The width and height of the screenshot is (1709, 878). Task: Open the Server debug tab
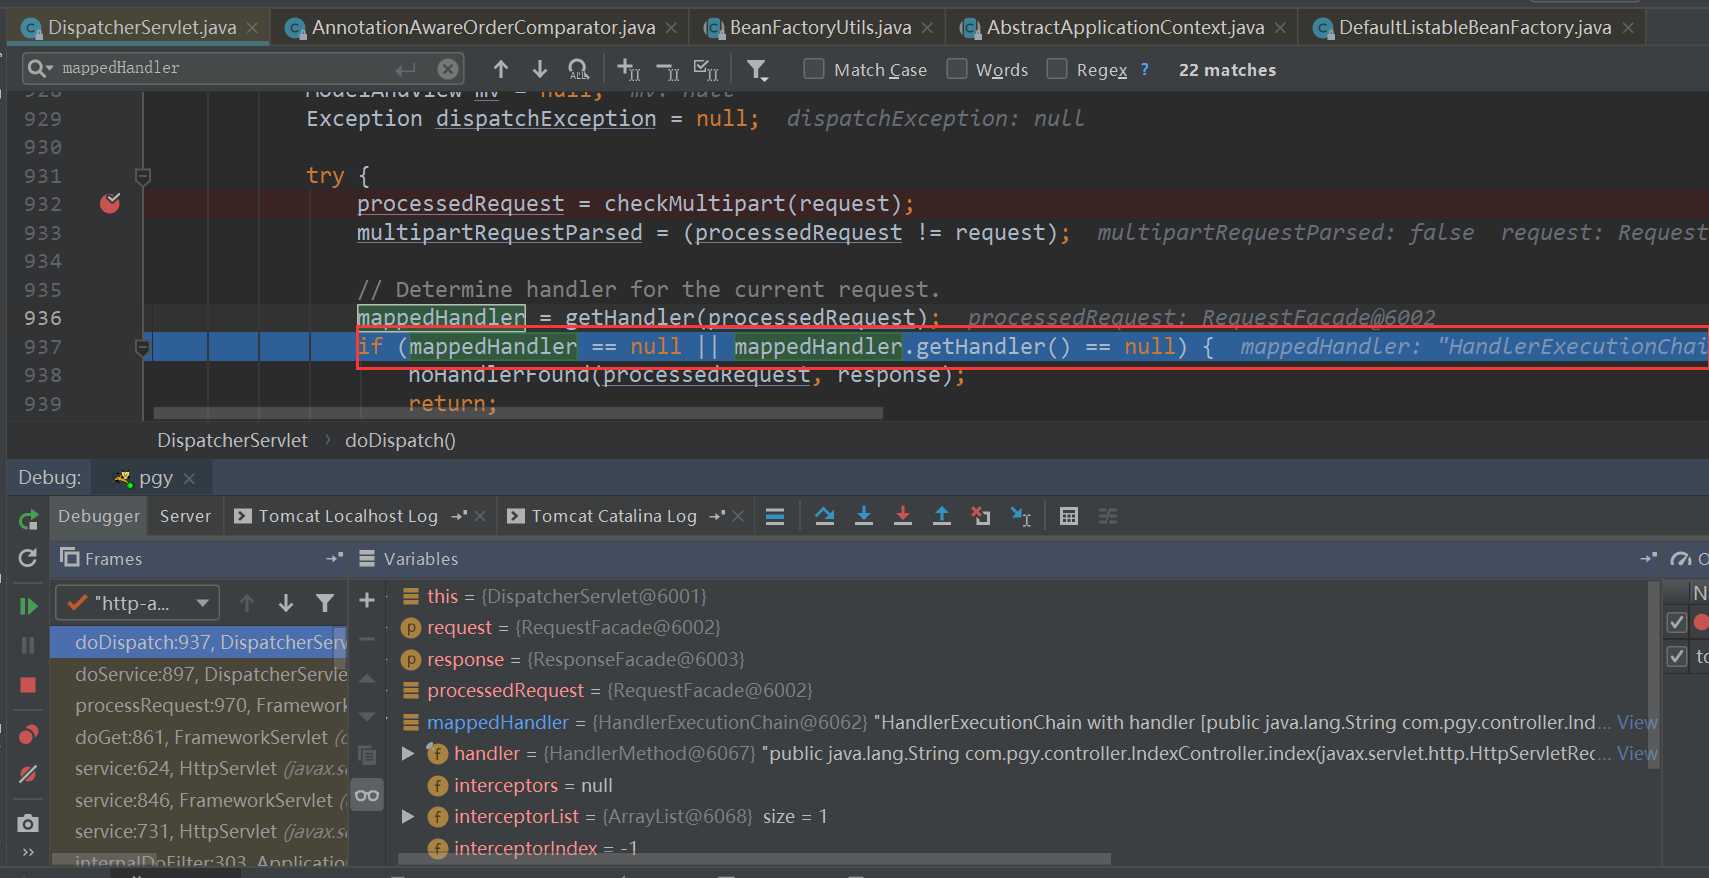coord(185,516)
